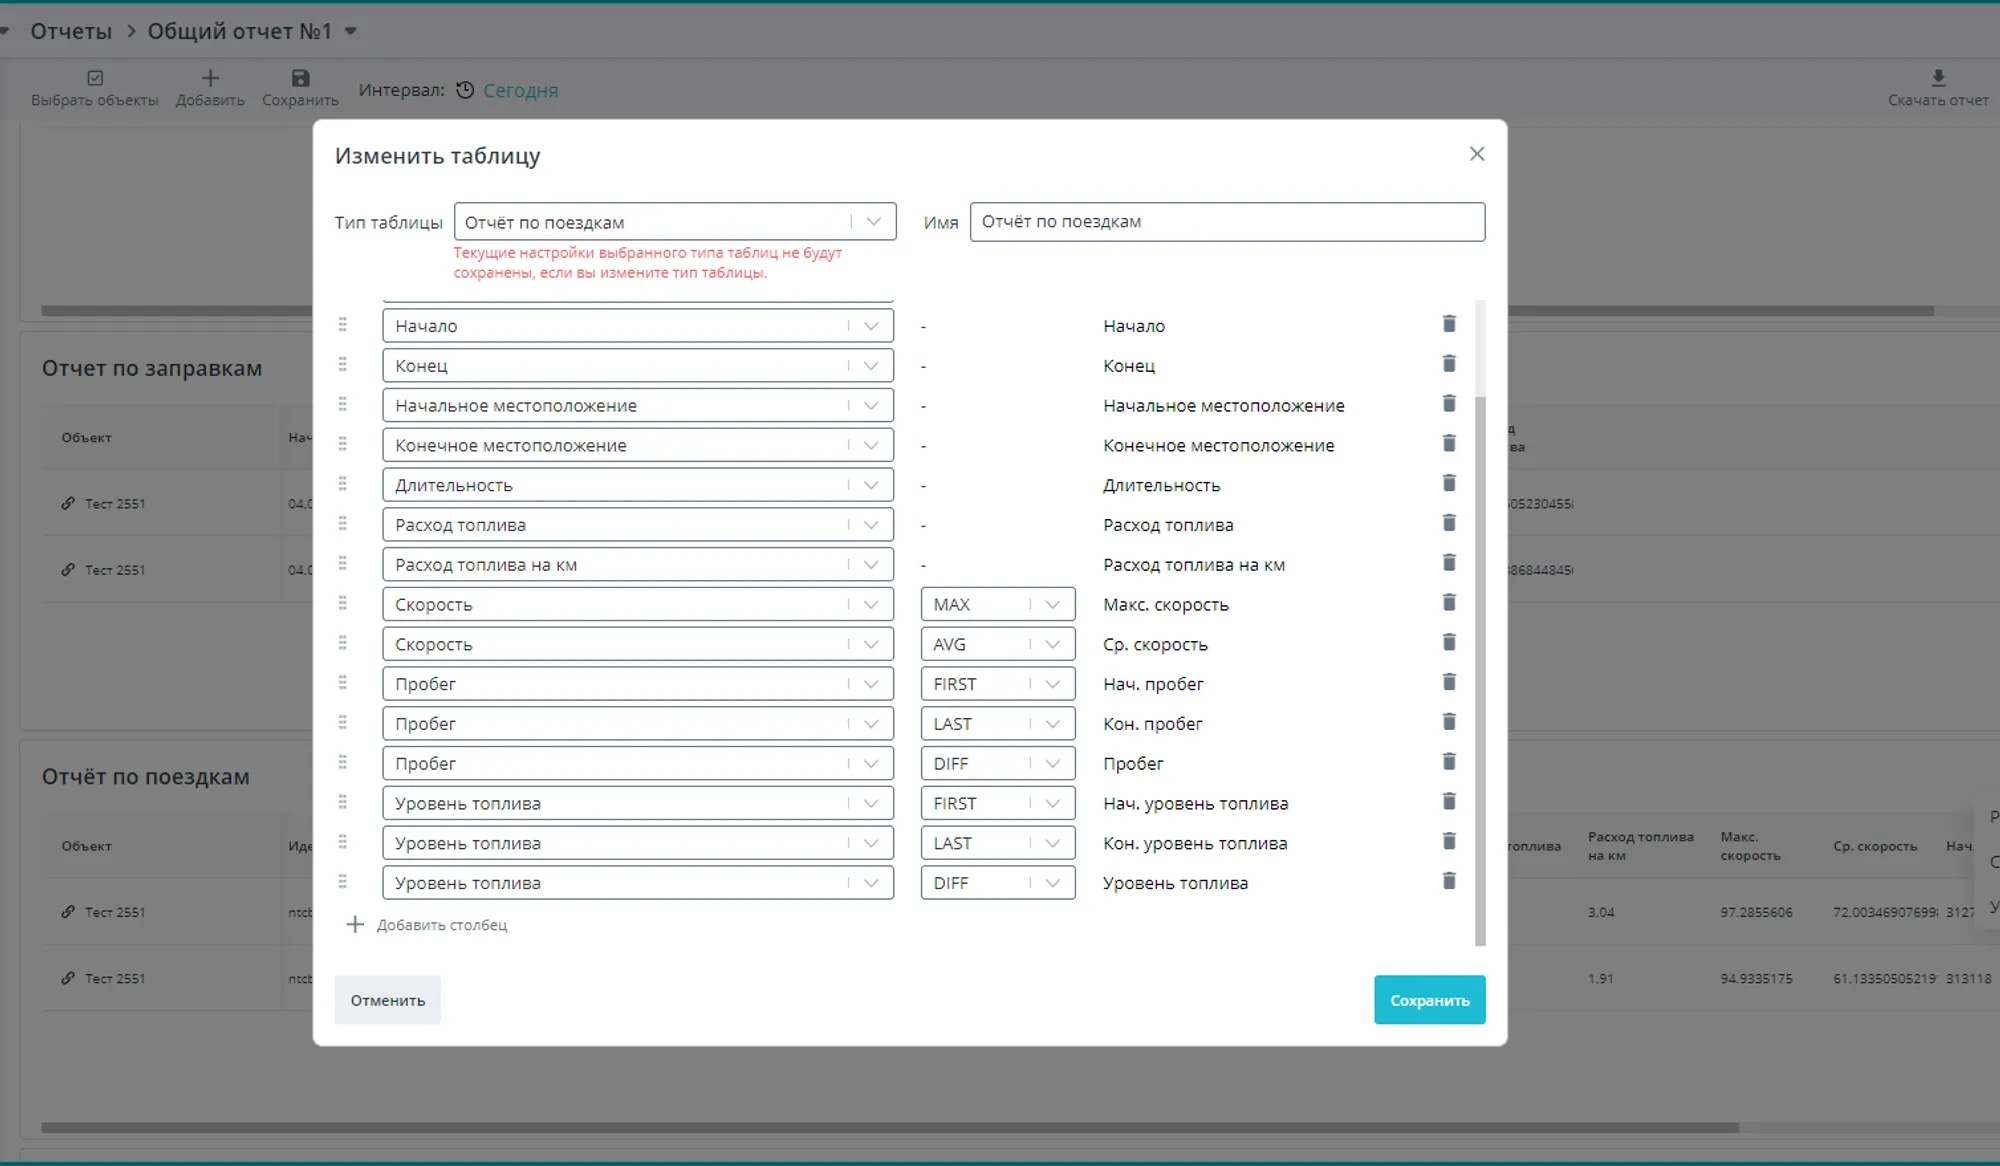Screen dimensions: 2000x1166
Task: Open the Общий отчет №1 breadcrumb menu
Action: coord(351,31)
